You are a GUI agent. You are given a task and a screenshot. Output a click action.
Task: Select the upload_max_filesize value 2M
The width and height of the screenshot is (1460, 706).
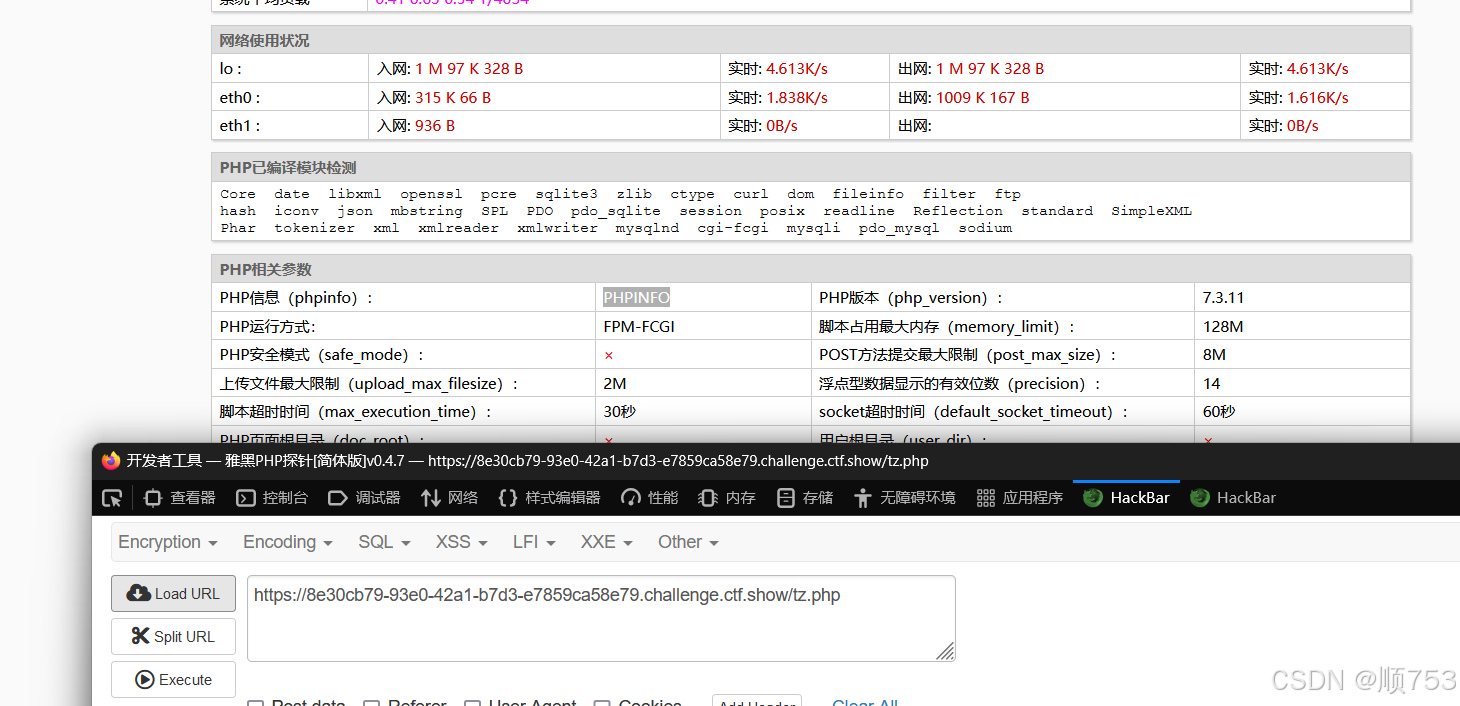coord(615,384)
